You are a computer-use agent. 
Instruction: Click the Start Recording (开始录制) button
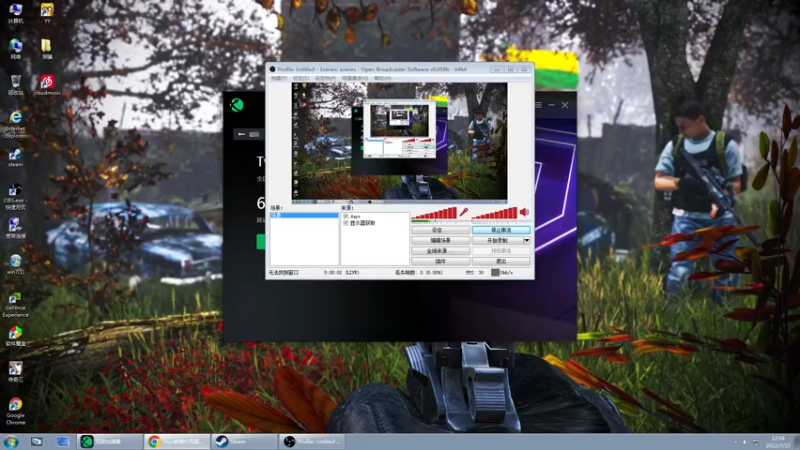point(497,240)
